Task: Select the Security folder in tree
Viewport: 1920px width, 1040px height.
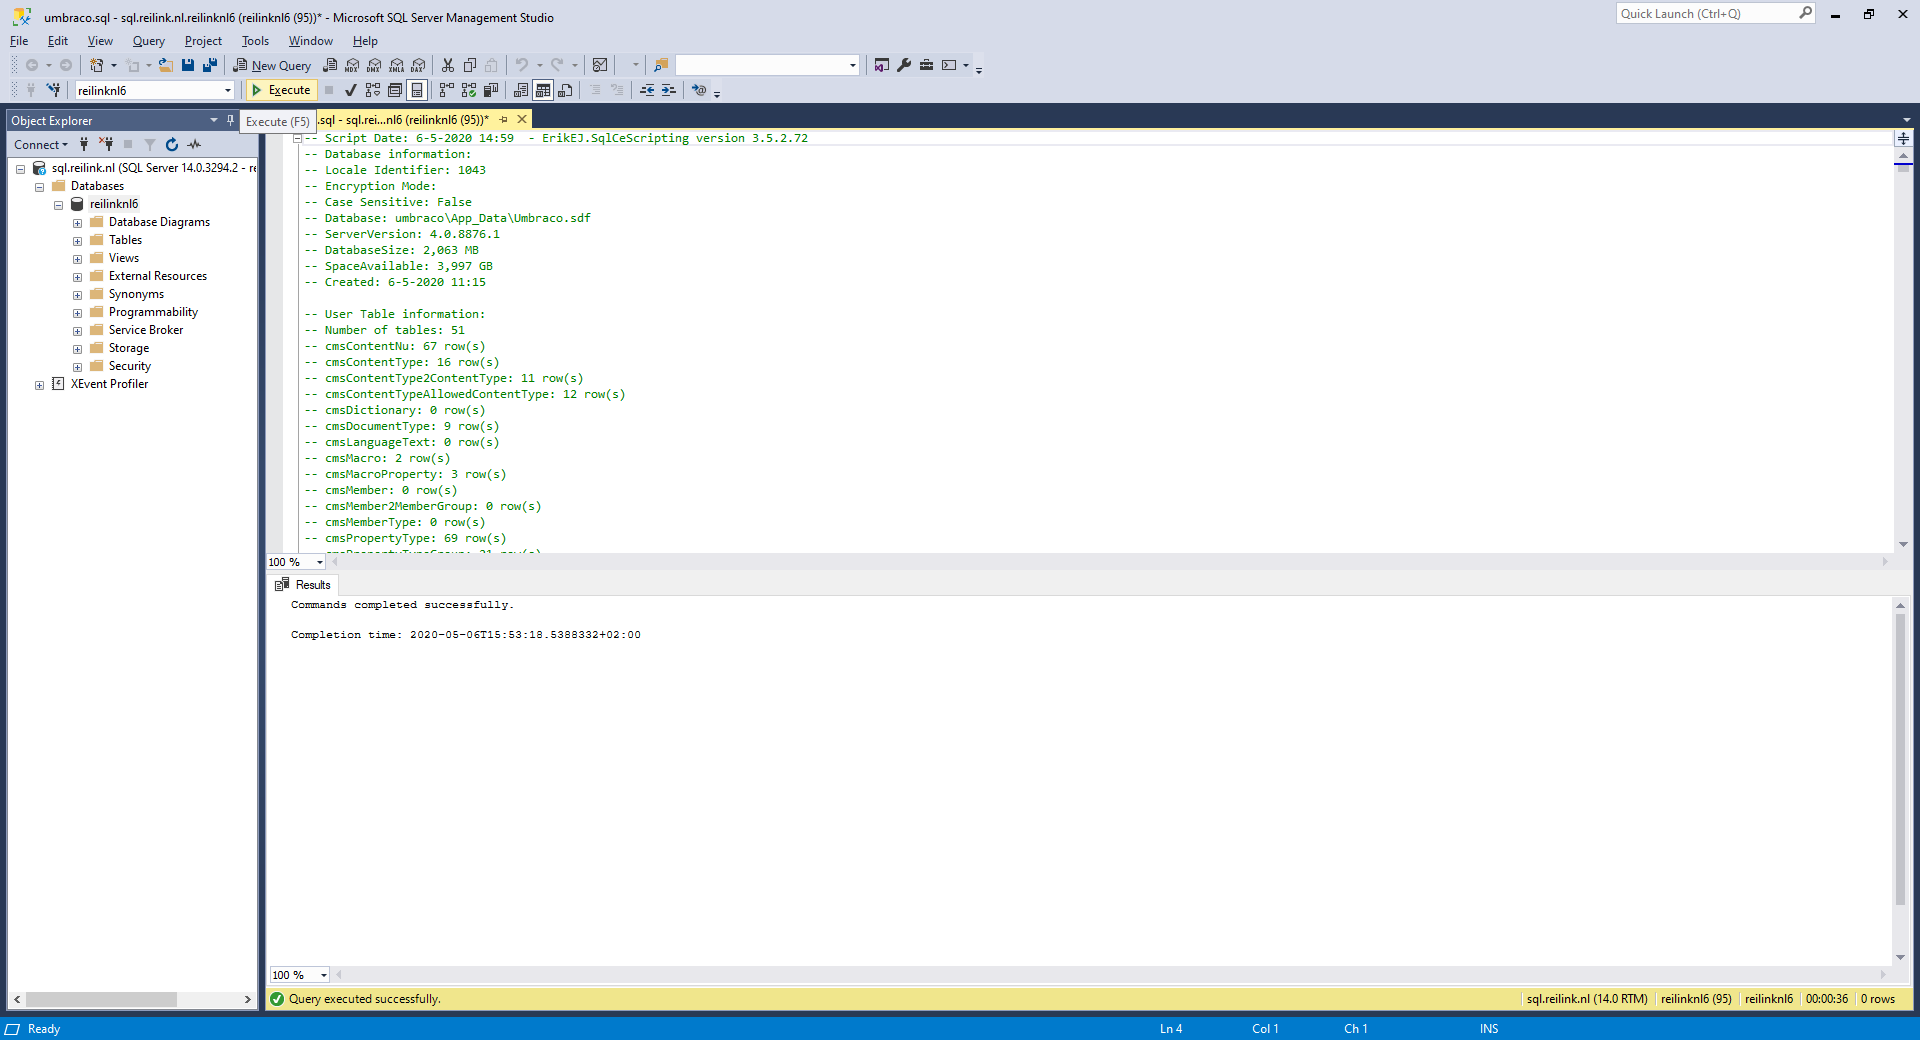Action: (130, 366)
